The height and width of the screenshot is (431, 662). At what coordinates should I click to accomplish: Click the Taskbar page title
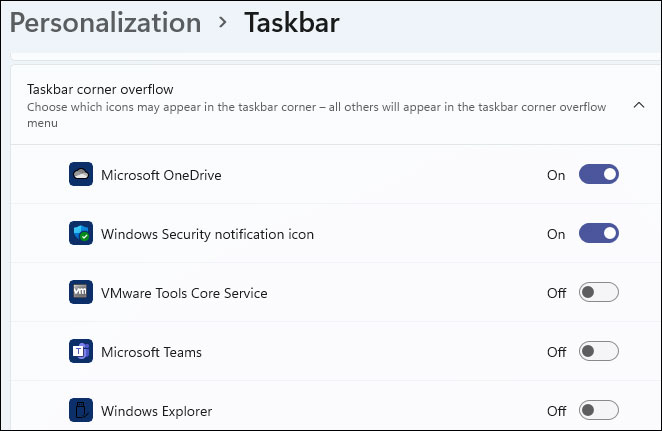291,23
